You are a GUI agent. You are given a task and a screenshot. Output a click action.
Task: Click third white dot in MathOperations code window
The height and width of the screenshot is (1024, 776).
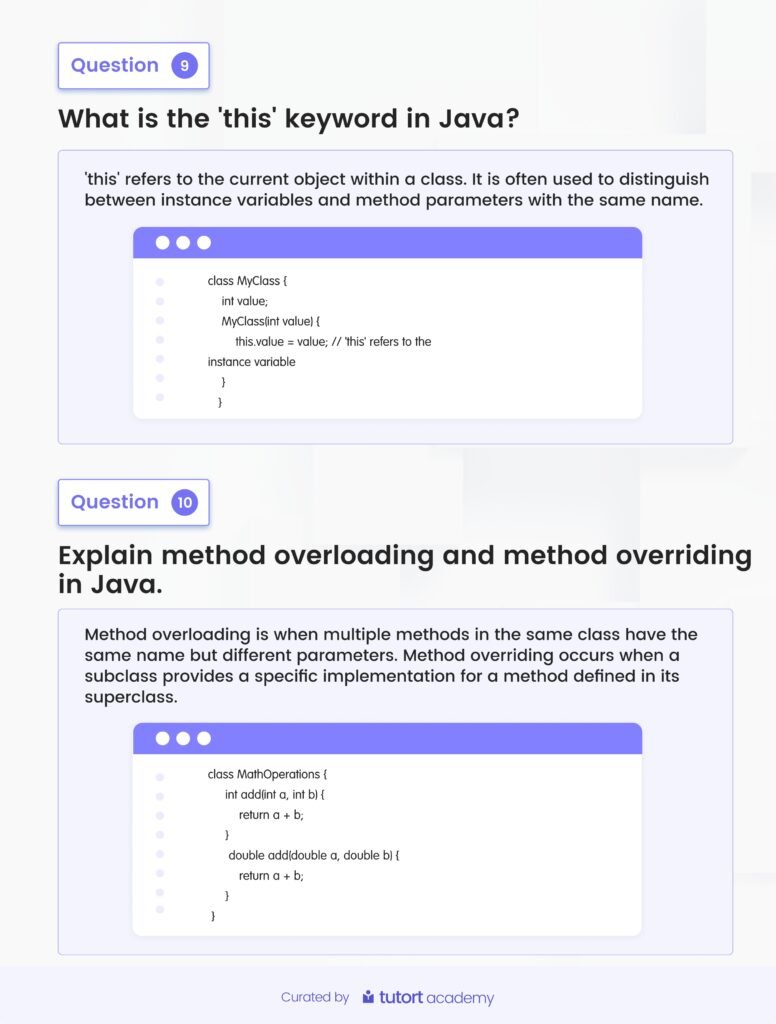click(x=204, y=739)
